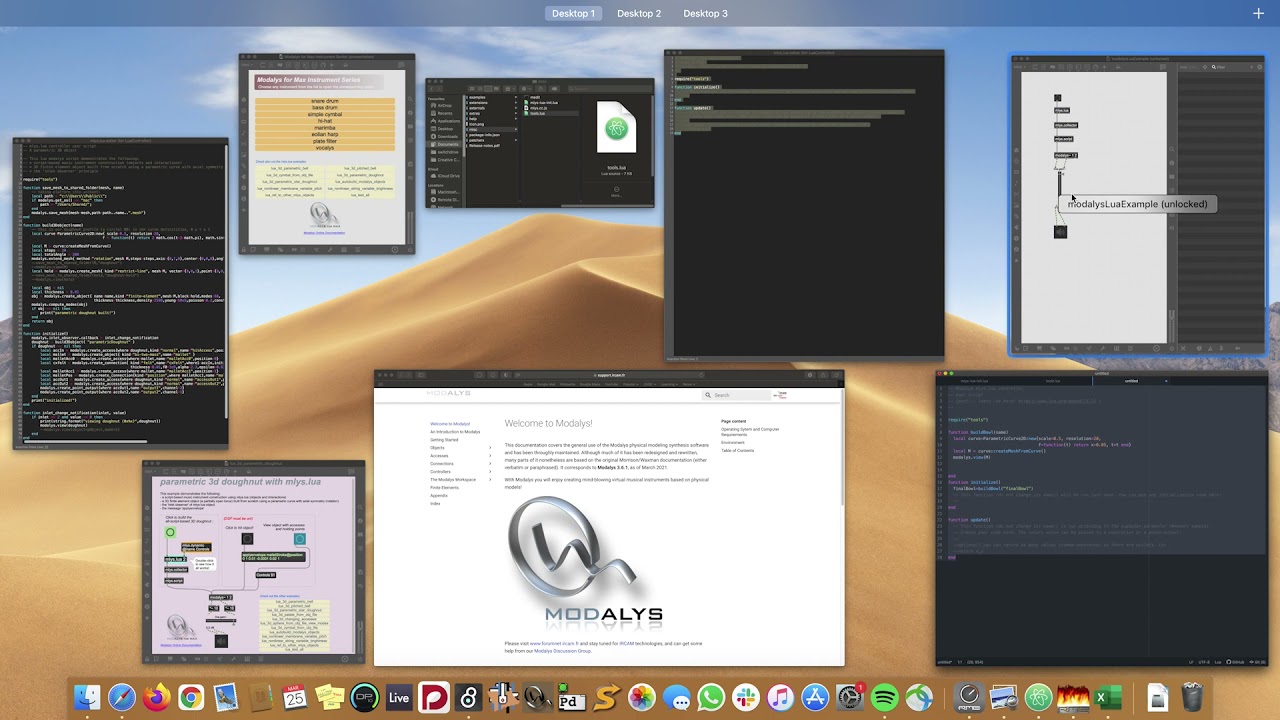
Task: Open the marimba instrument
Action: click(325, 127)
